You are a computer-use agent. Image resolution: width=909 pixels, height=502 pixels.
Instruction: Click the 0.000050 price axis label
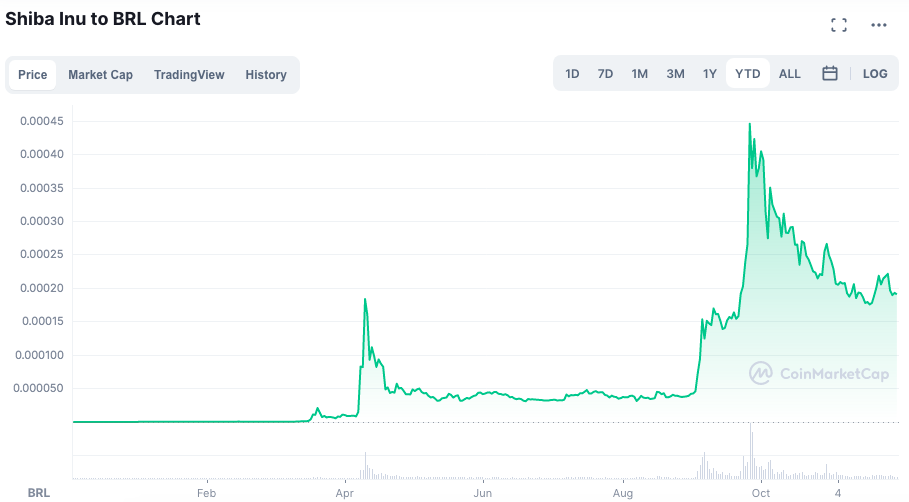pyautogui.click(x=38, y=388)
